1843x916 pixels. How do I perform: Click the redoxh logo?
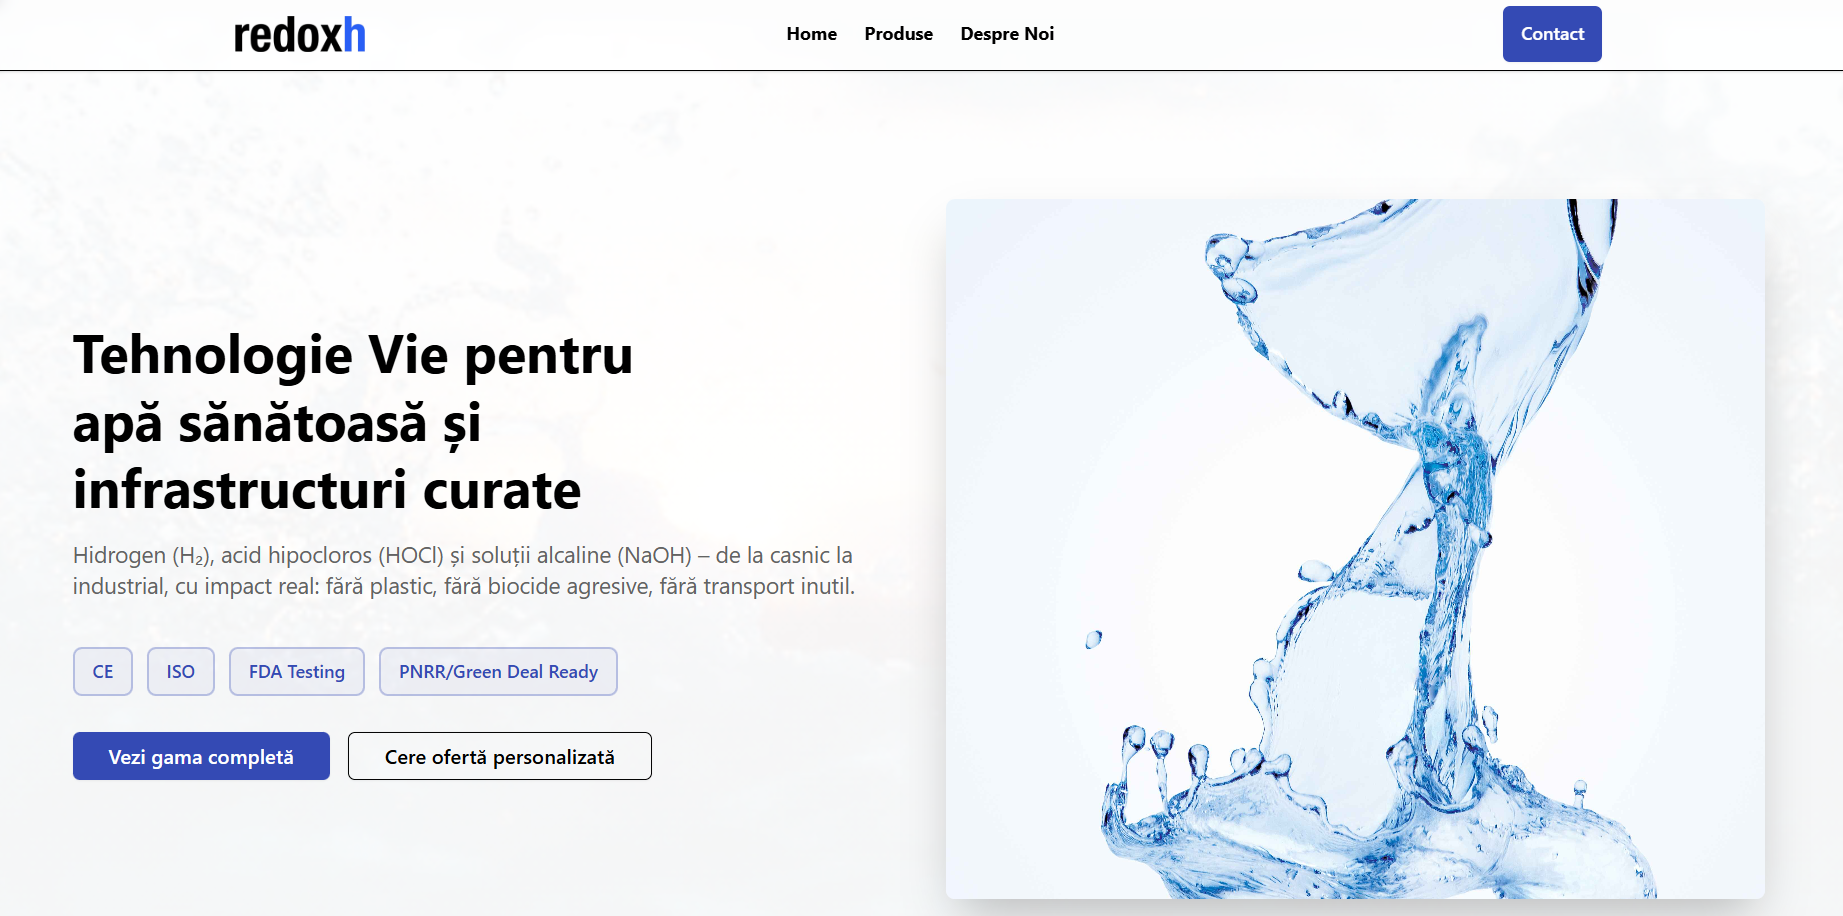[299, 35]
